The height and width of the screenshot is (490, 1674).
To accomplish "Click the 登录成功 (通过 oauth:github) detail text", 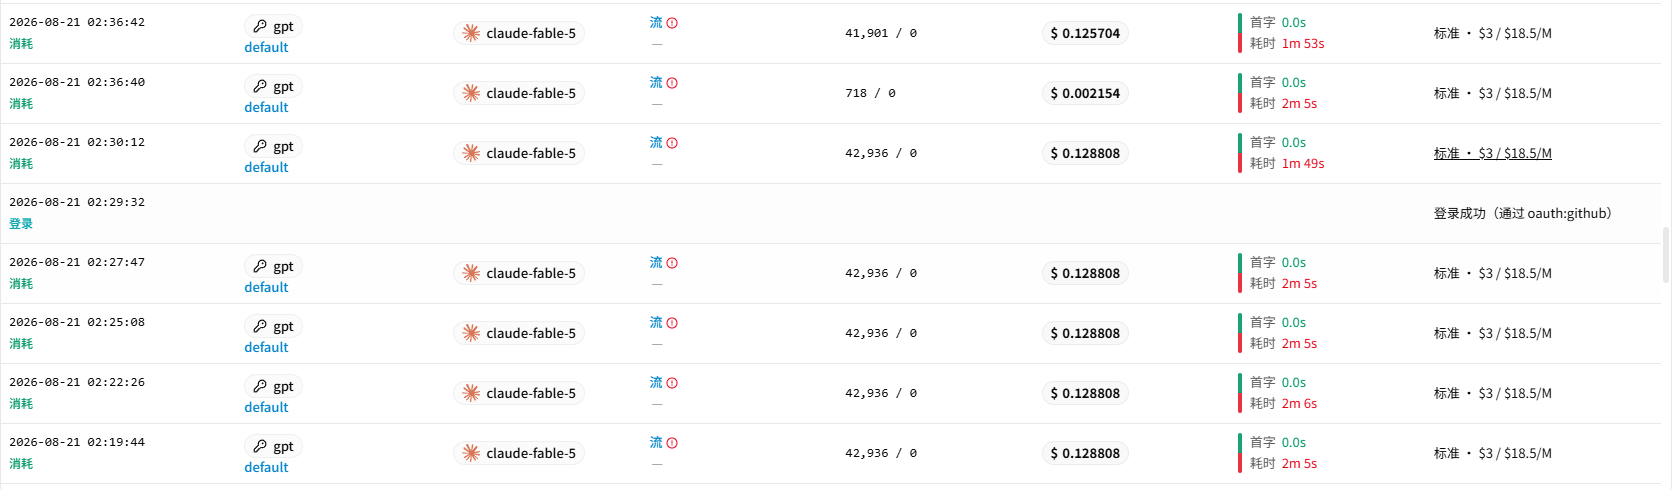I will [x=1523, y=213].
